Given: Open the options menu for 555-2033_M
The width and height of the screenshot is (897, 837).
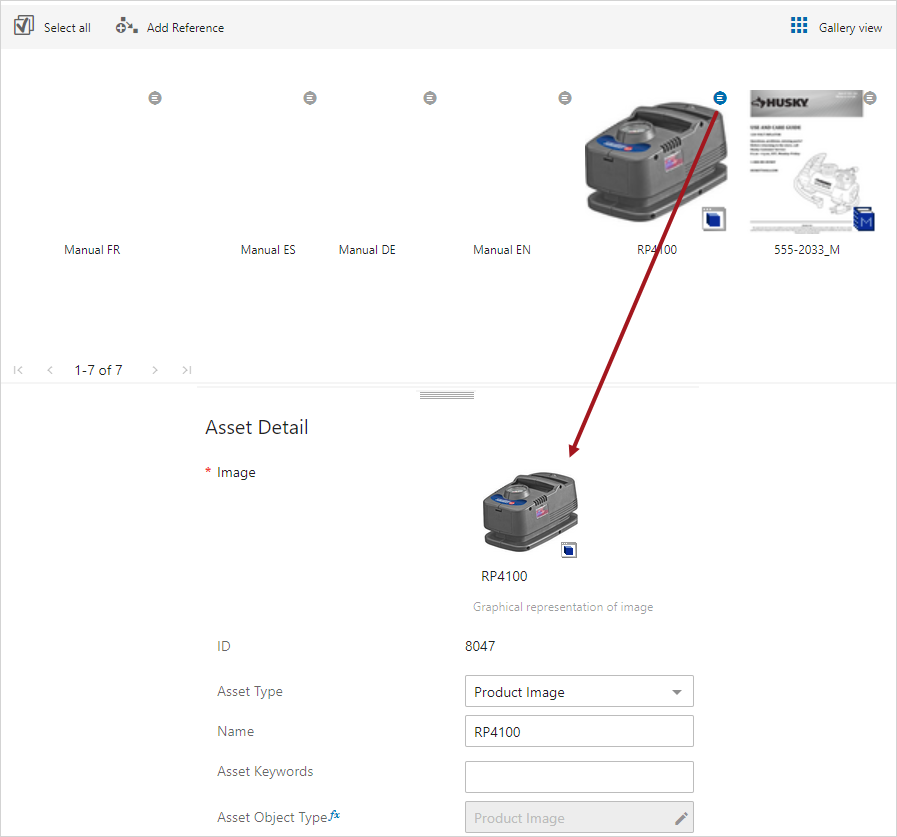Looking at the screenshot, I should tap(870, 98).
